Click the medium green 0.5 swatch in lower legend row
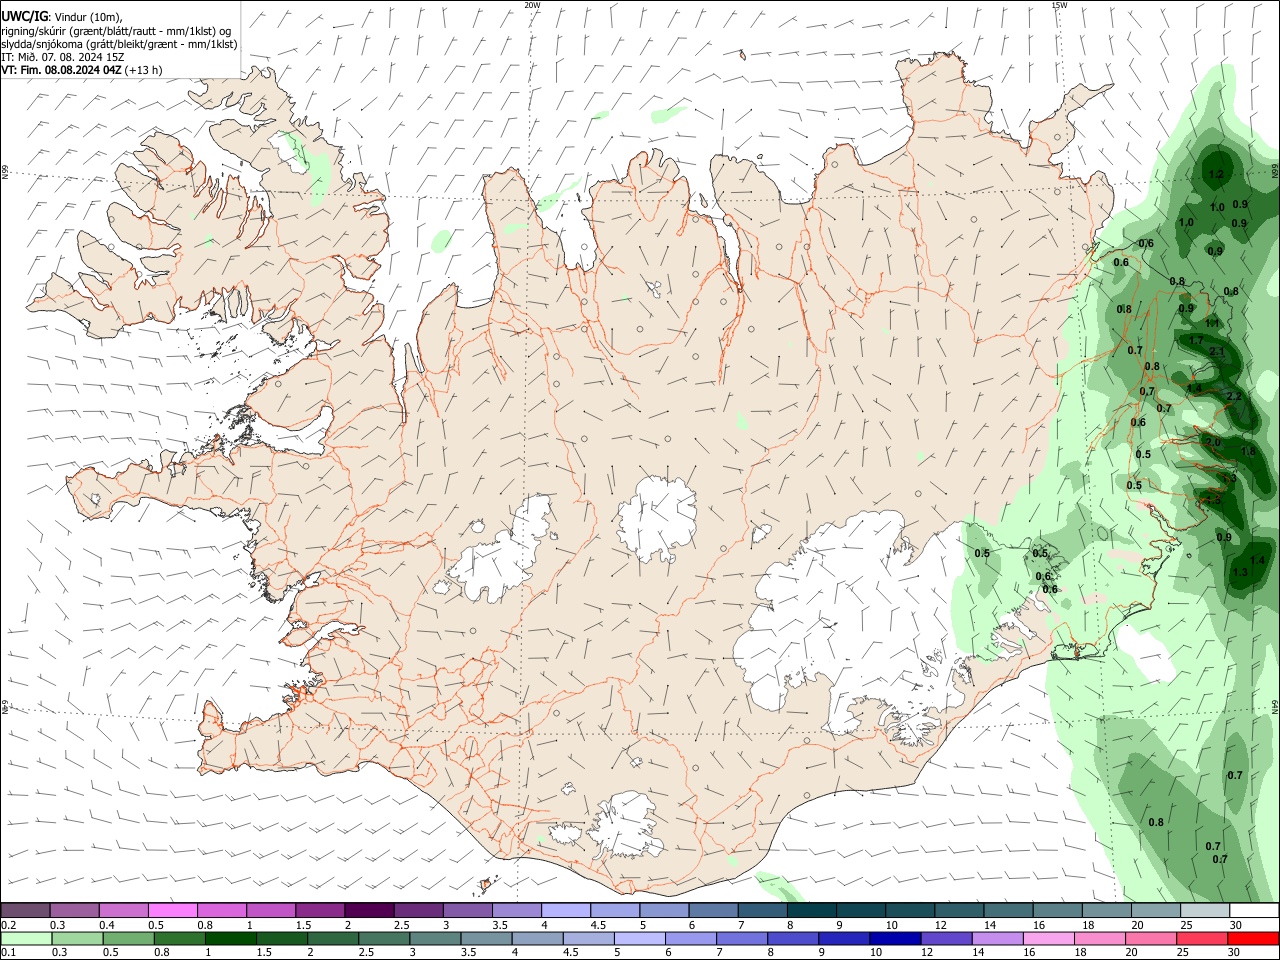Screen dimensions: 1280x960 click(x=128, y=939)
